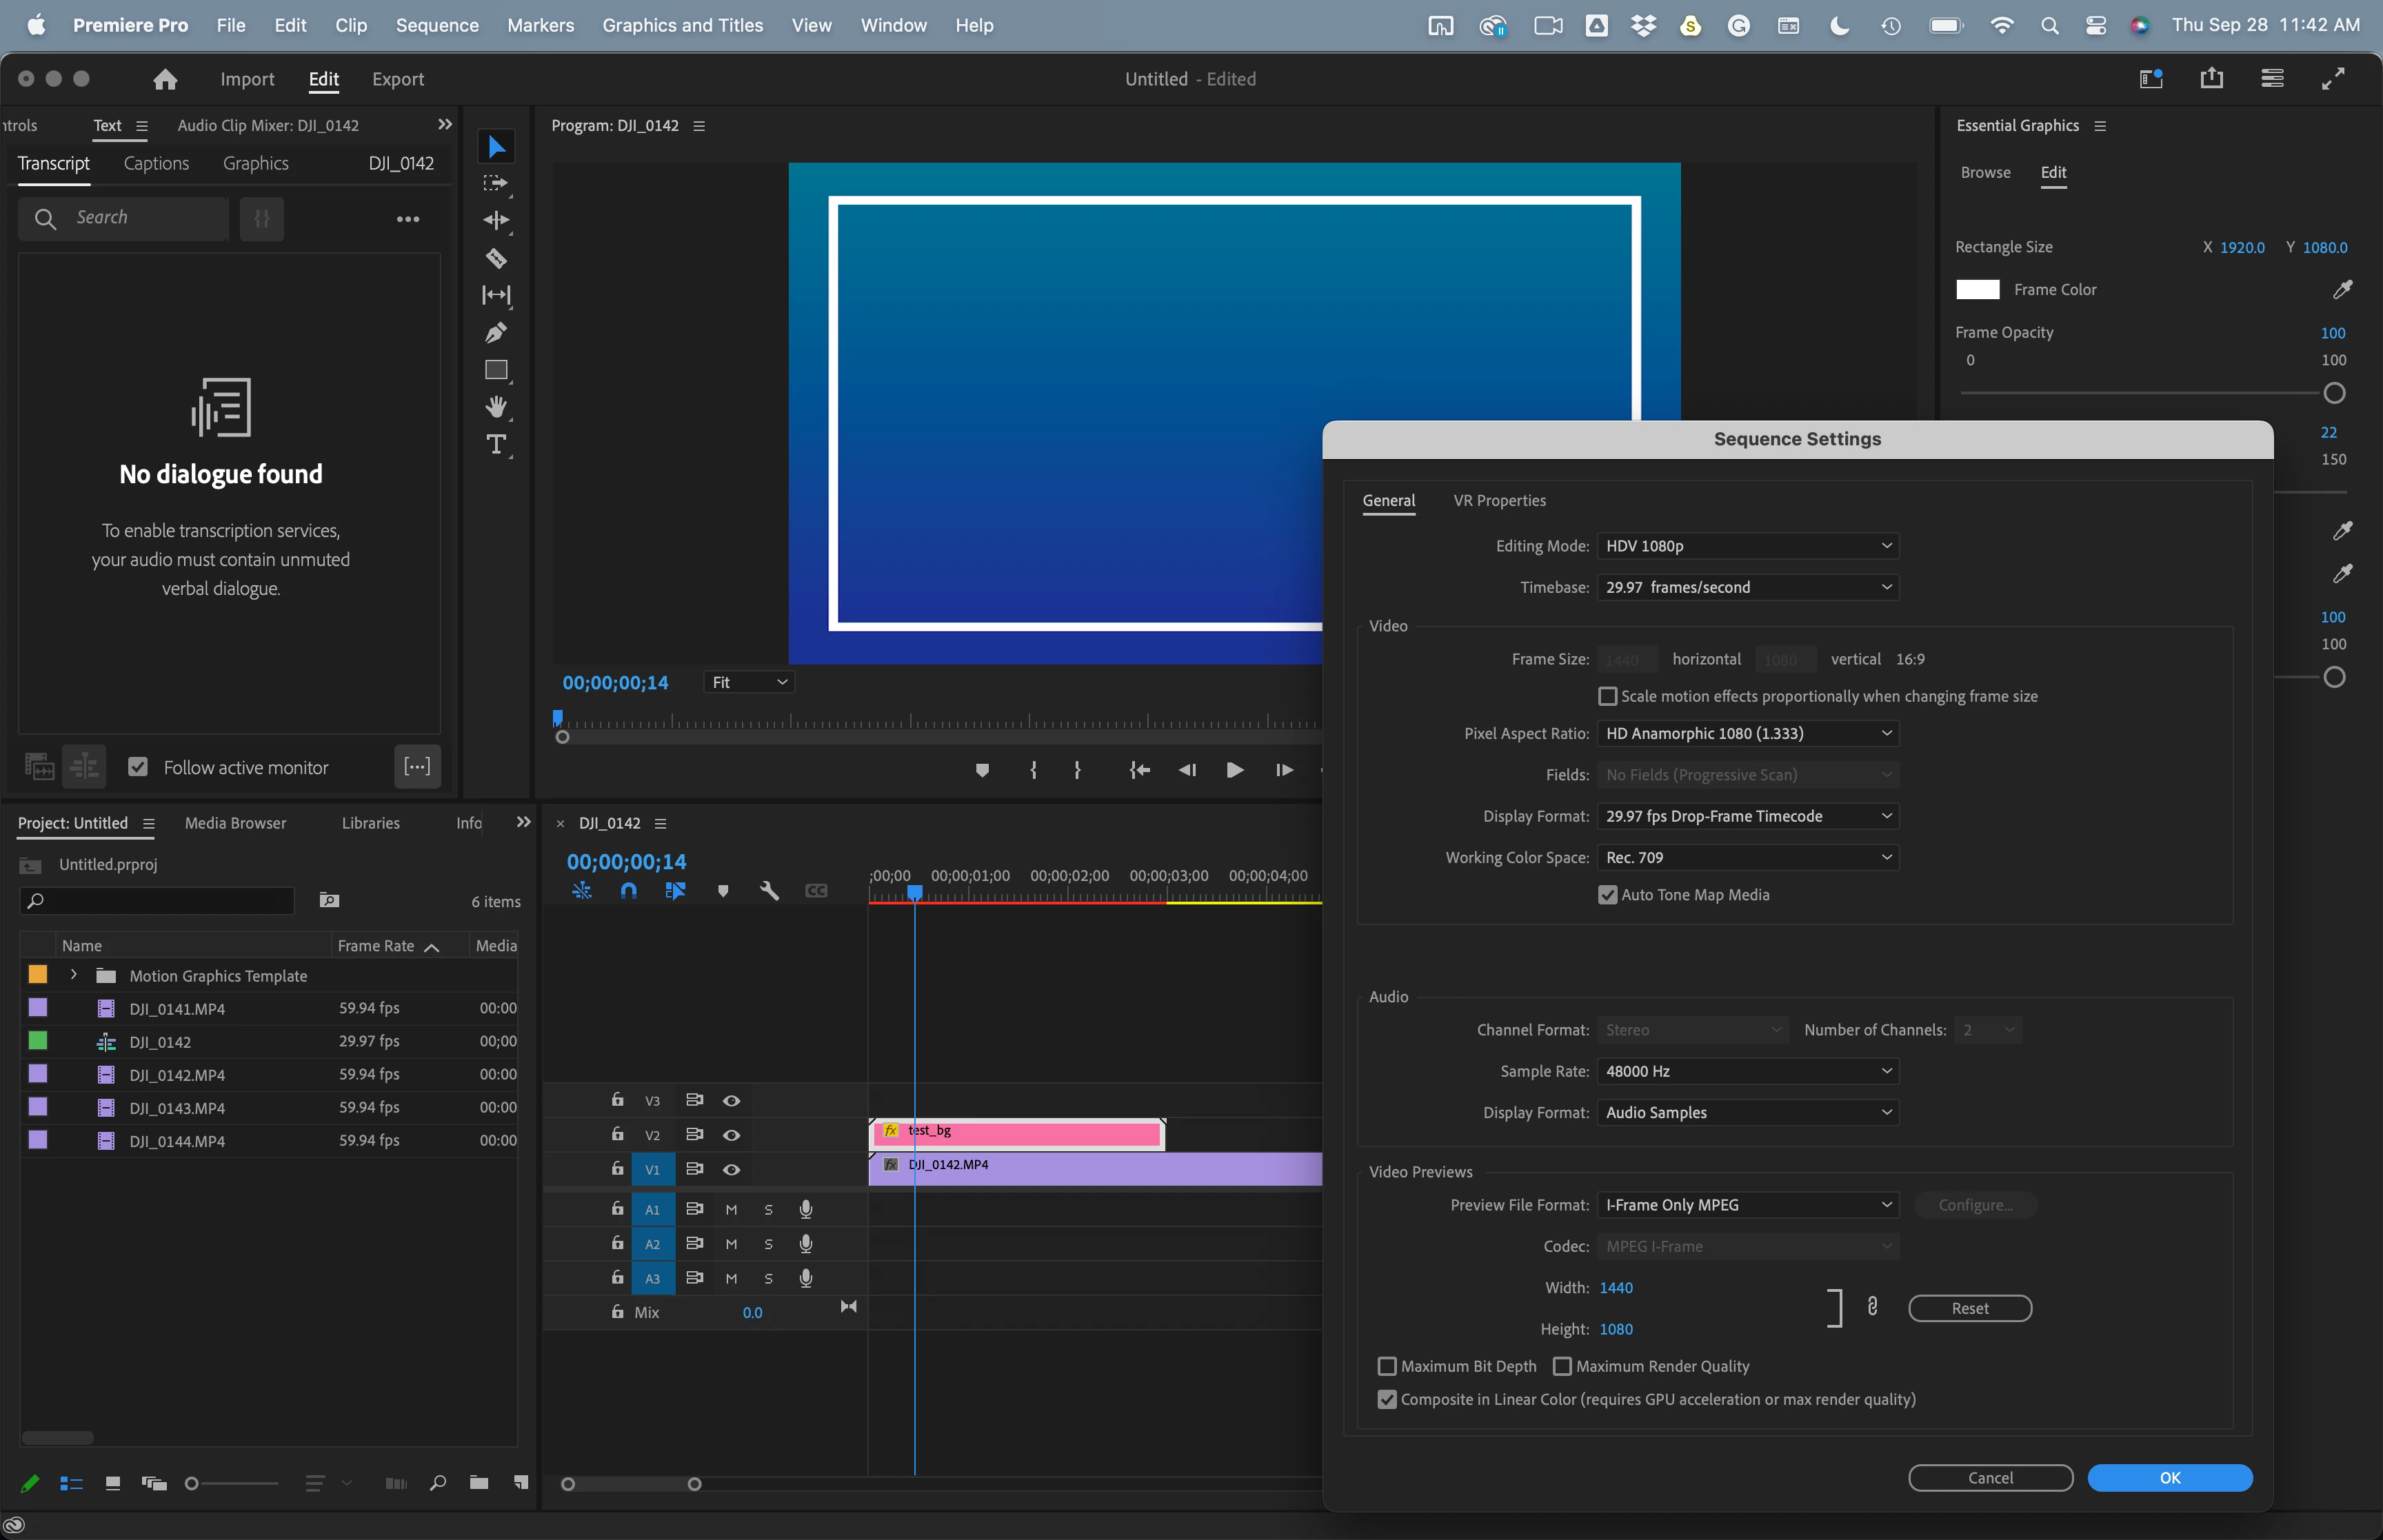This screenshot has width=2383, height=1540.
Task: Select the Pen tool
Action: coord(496,332)
